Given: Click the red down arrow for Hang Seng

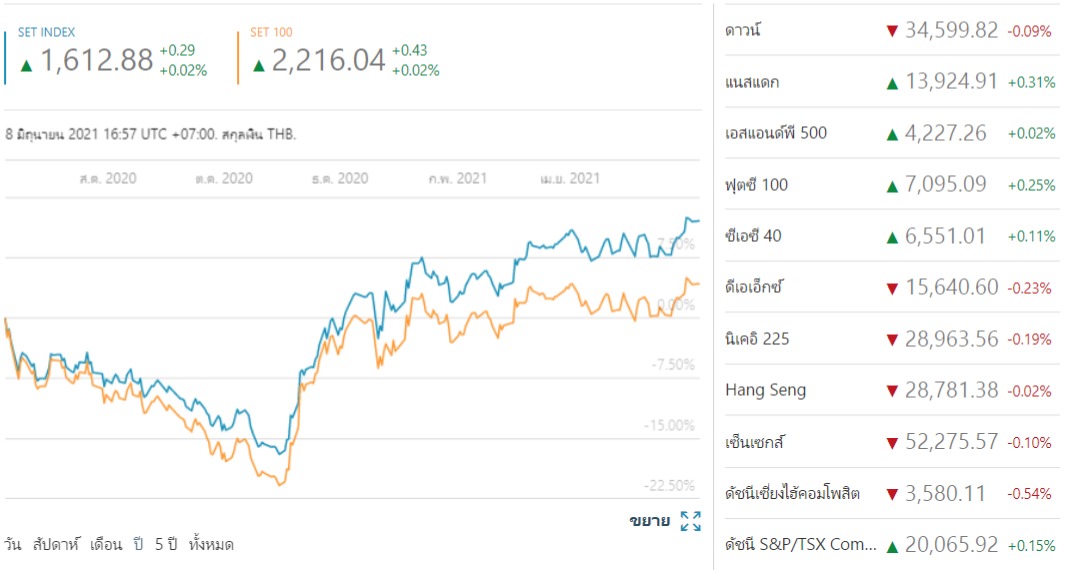Looking at the screenshot, I should pyautogui.click(x=892, y=390).
